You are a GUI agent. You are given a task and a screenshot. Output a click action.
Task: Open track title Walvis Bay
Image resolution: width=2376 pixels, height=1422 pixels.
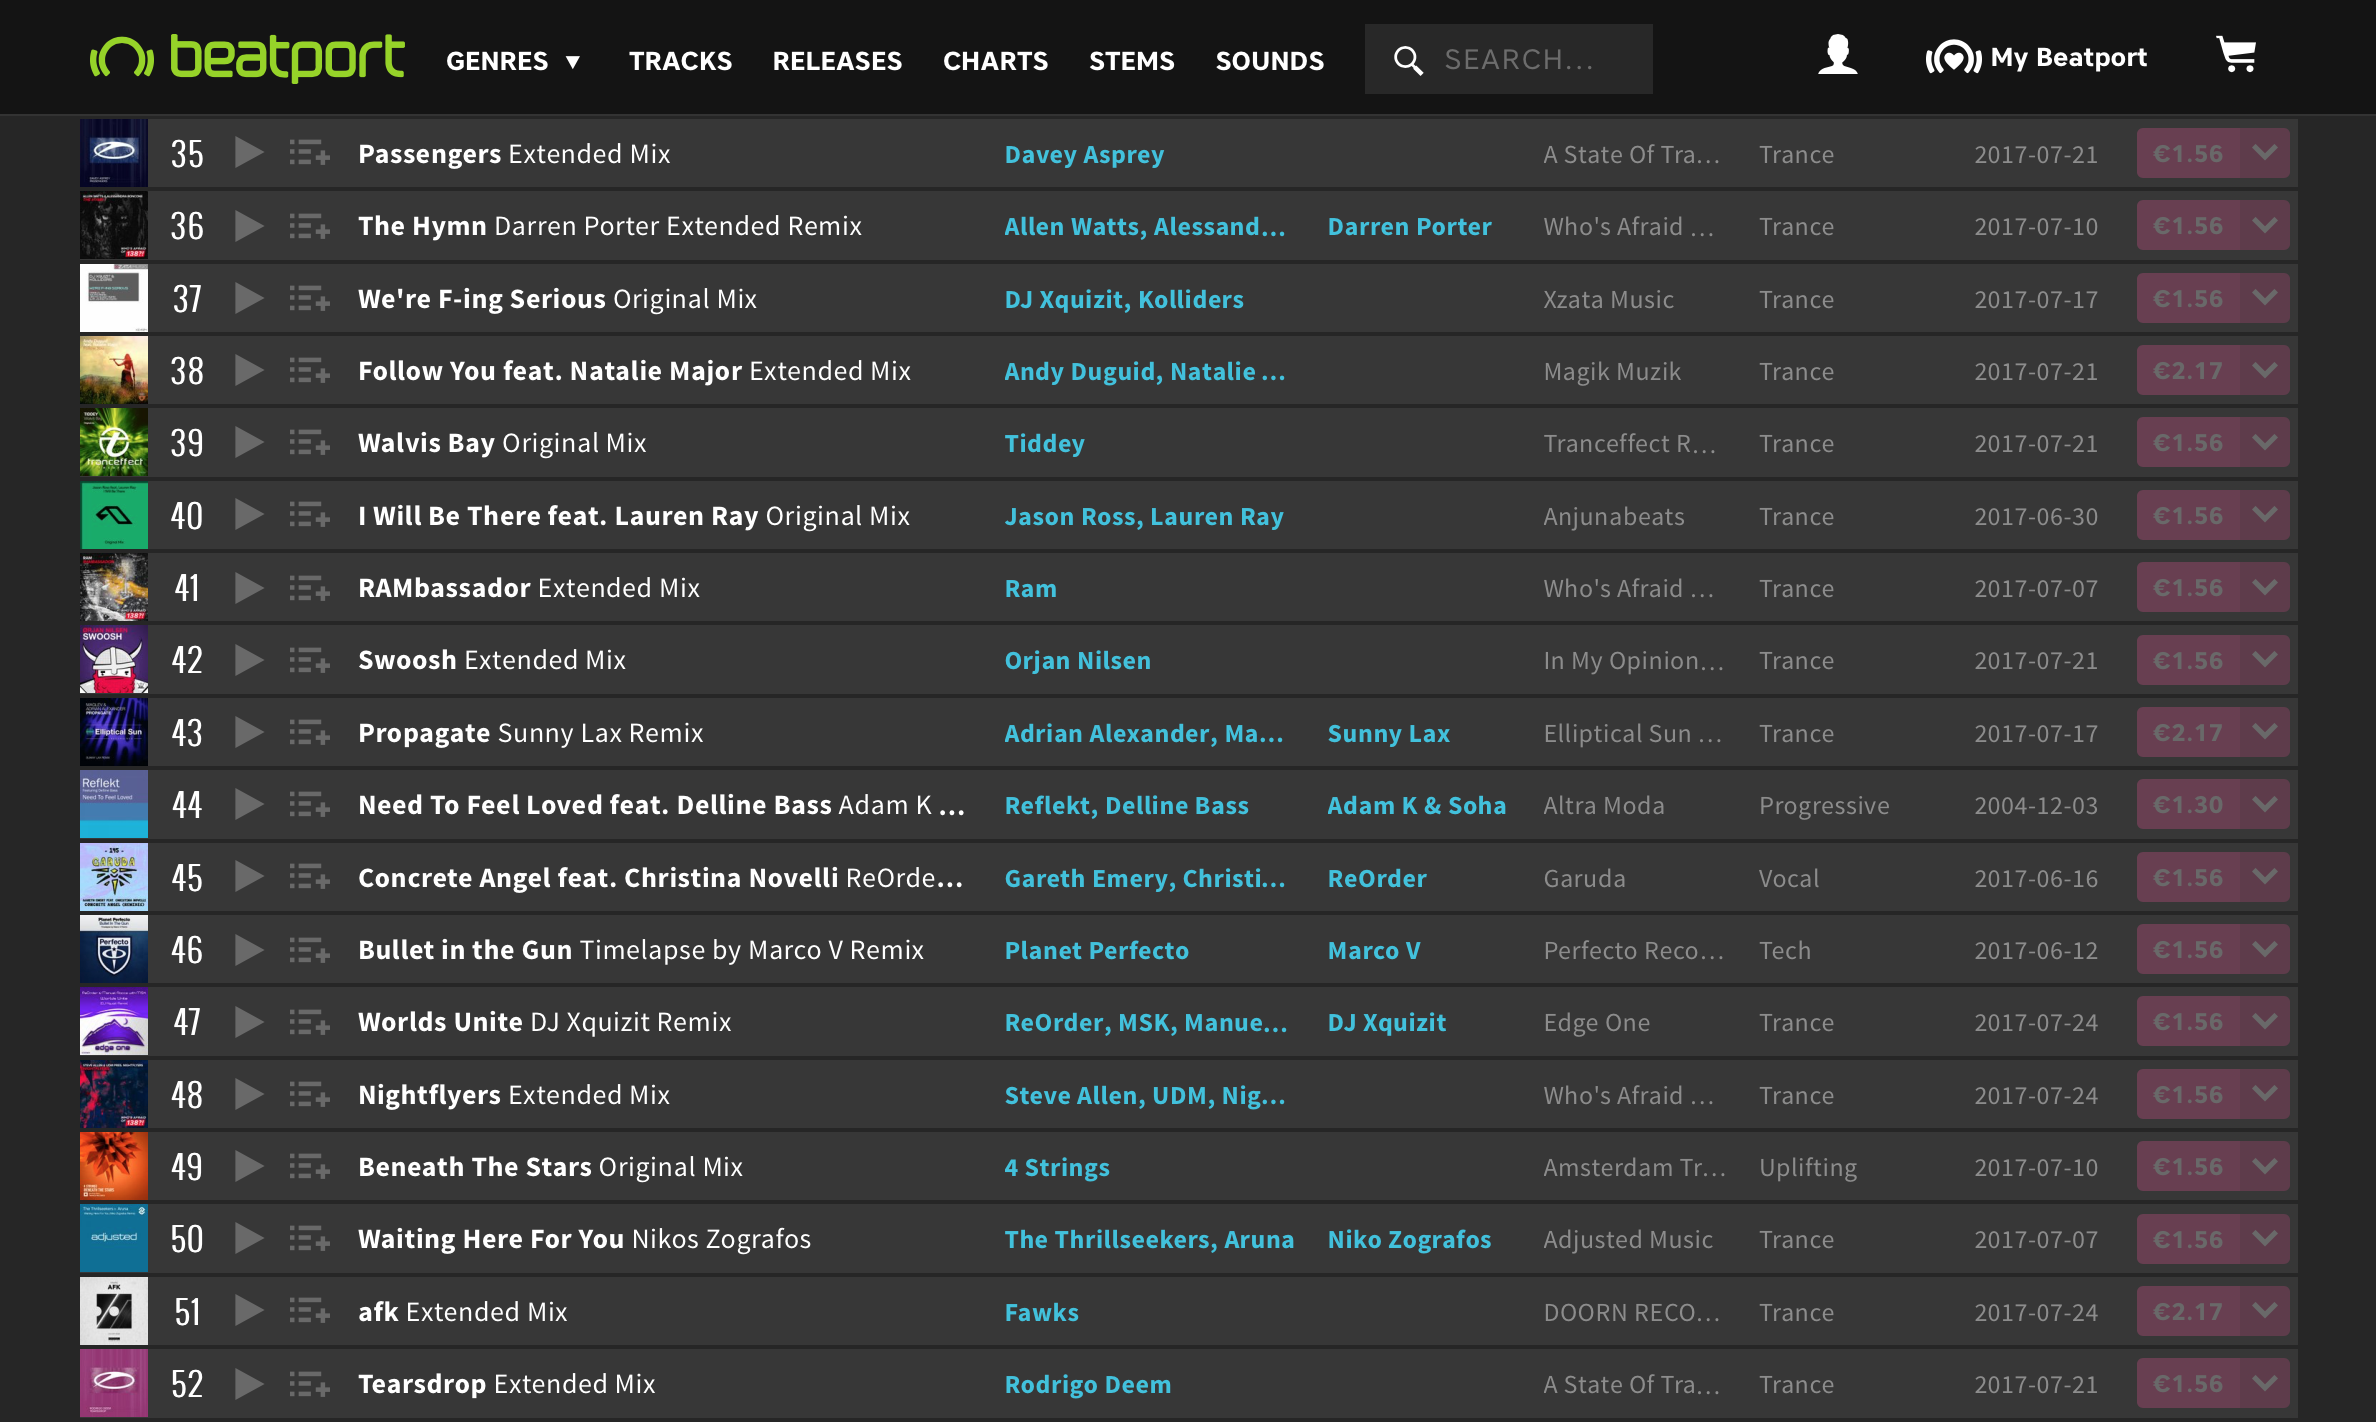coord(426,443)
